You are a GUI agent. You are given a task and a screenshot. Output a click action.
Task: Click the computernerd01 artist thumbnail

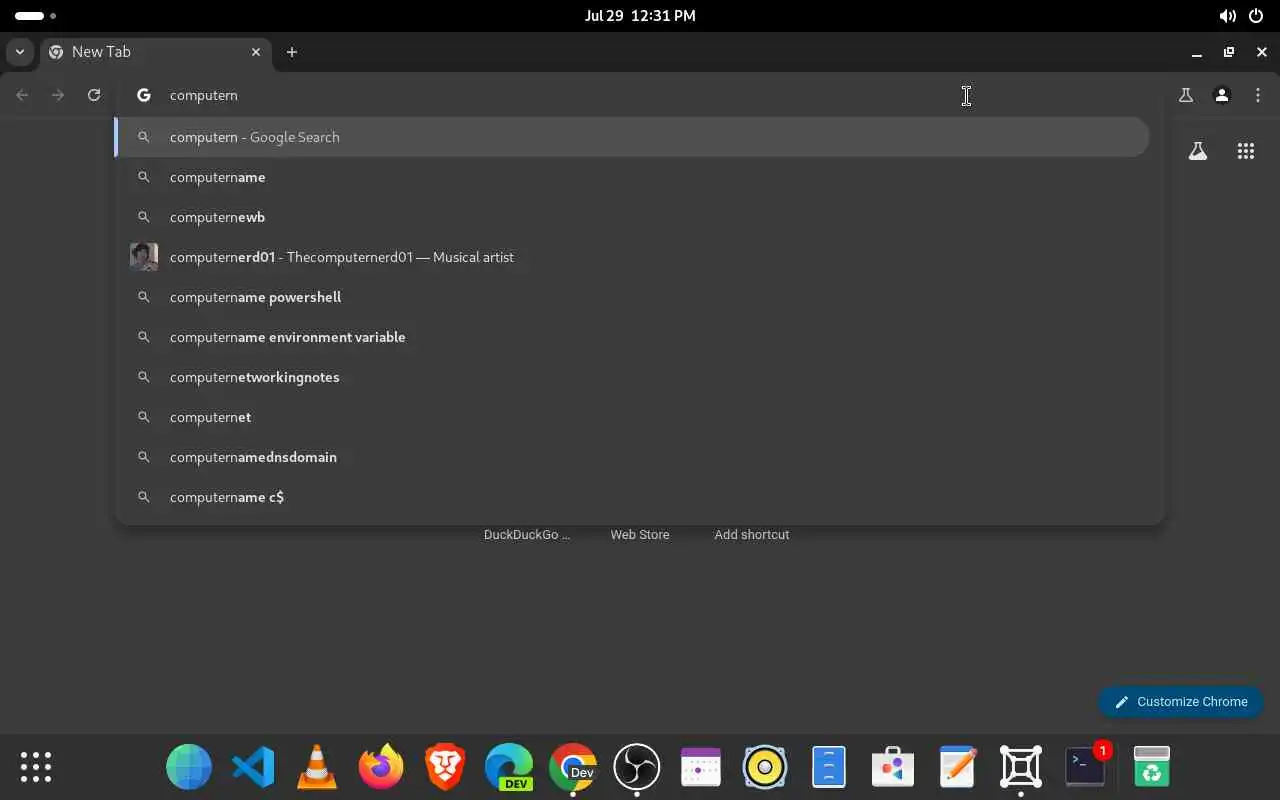click(144, 257)
